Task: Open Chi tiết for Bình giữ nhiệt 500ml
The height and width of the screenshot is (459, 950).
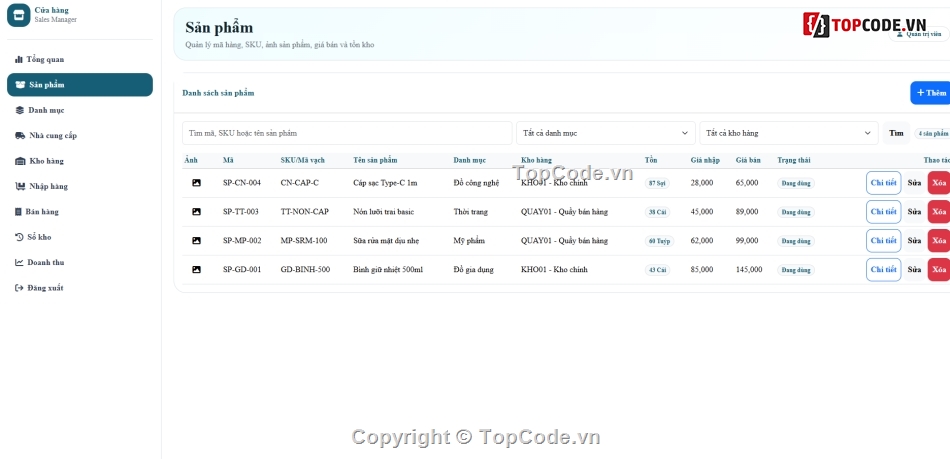Action: 883,269
